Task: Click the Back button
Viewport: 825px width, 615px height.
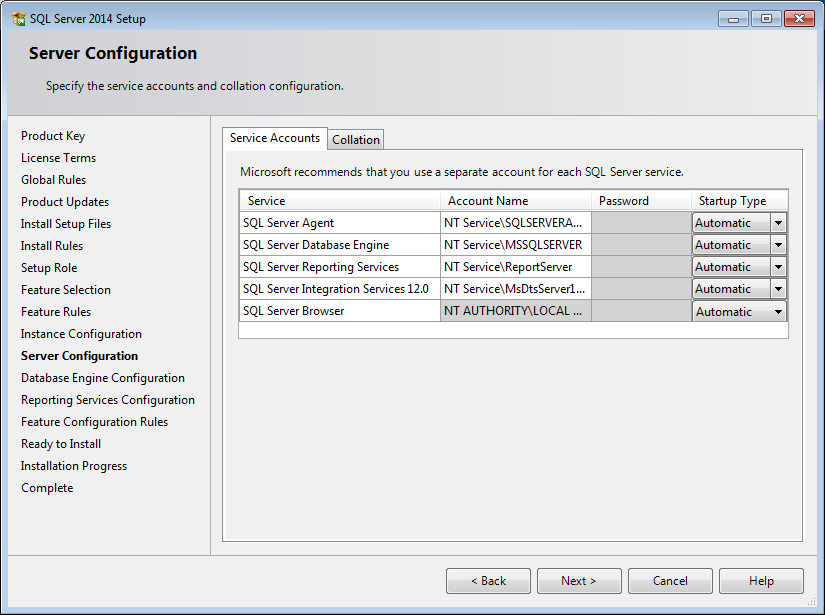Action: (488, 581)
